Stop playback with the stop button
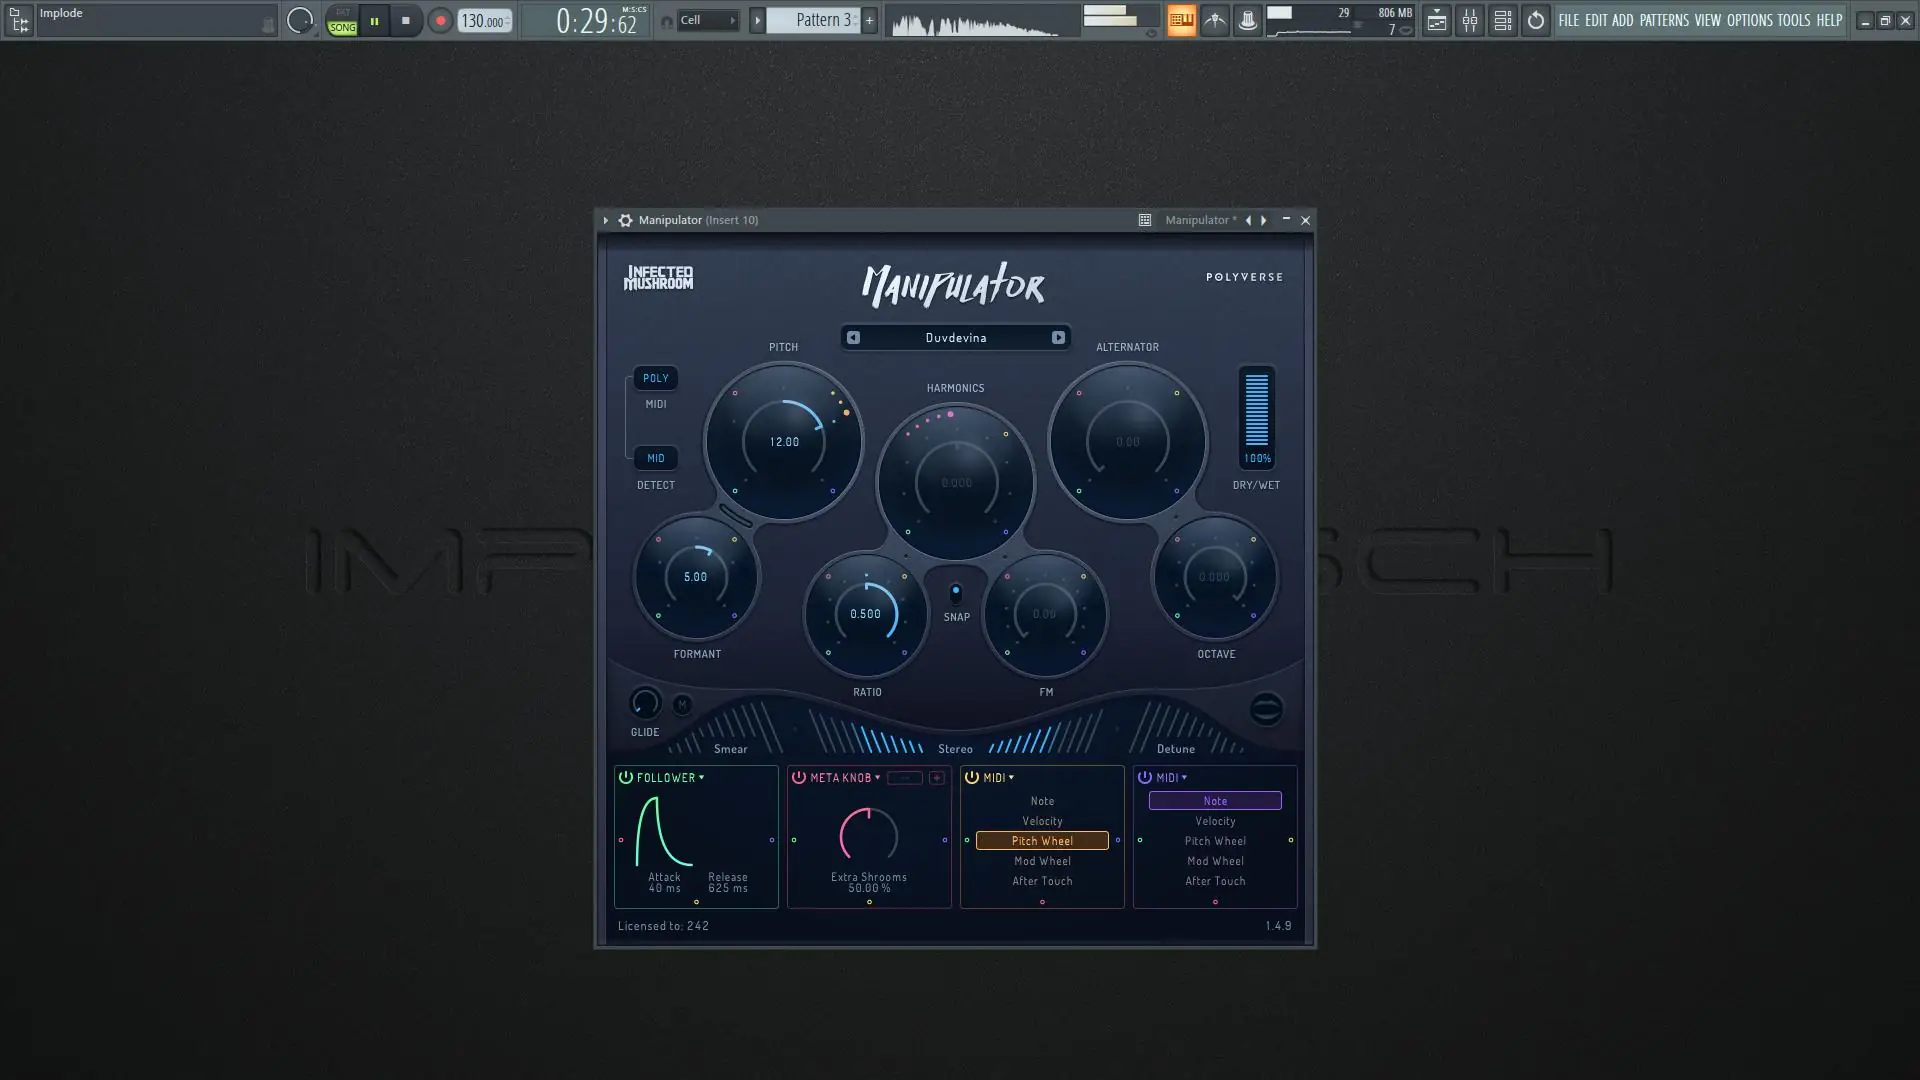Viewport: 1920px width, 1080px height. click(405, 20)
